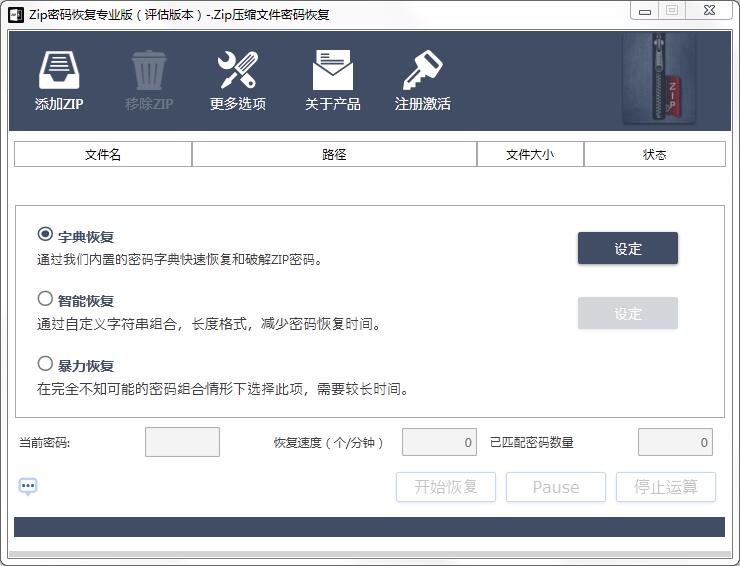Click the 当前密码 field
Screen dimensions: 740x566
click(x=183, y=442)
